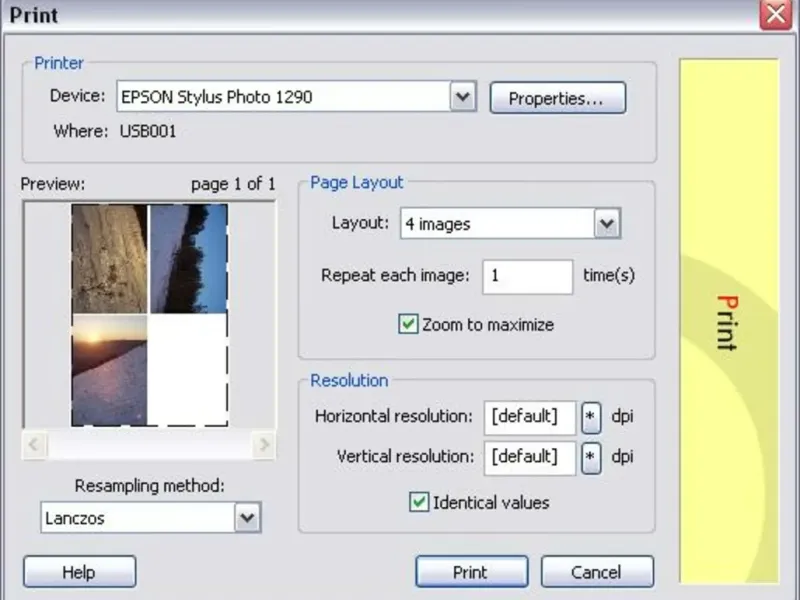Click the asterisk button beside Vertical resolution

point(590,458)
